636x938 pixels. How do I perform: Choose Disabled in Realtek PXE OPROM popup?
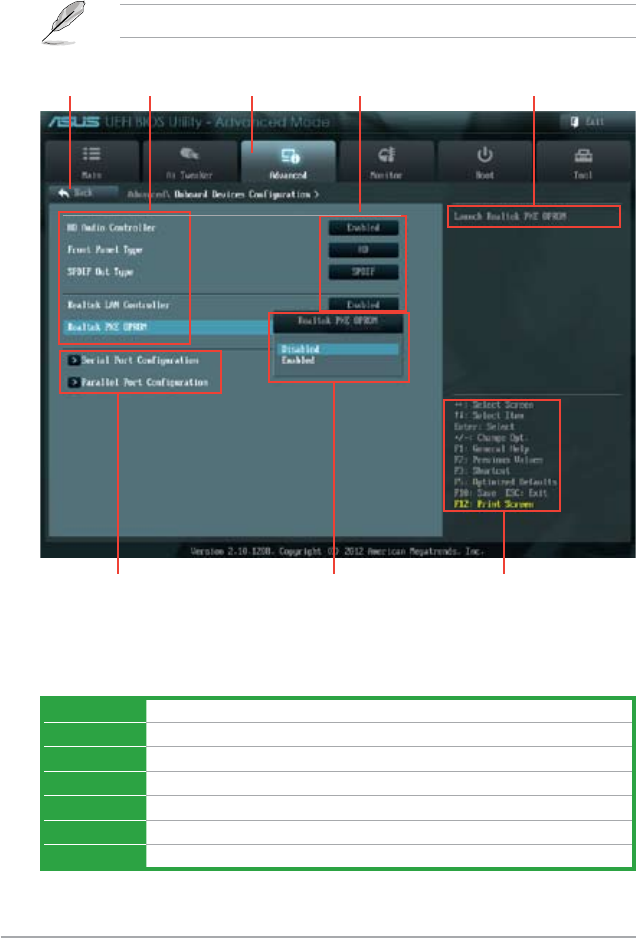(x=339, y=349)
